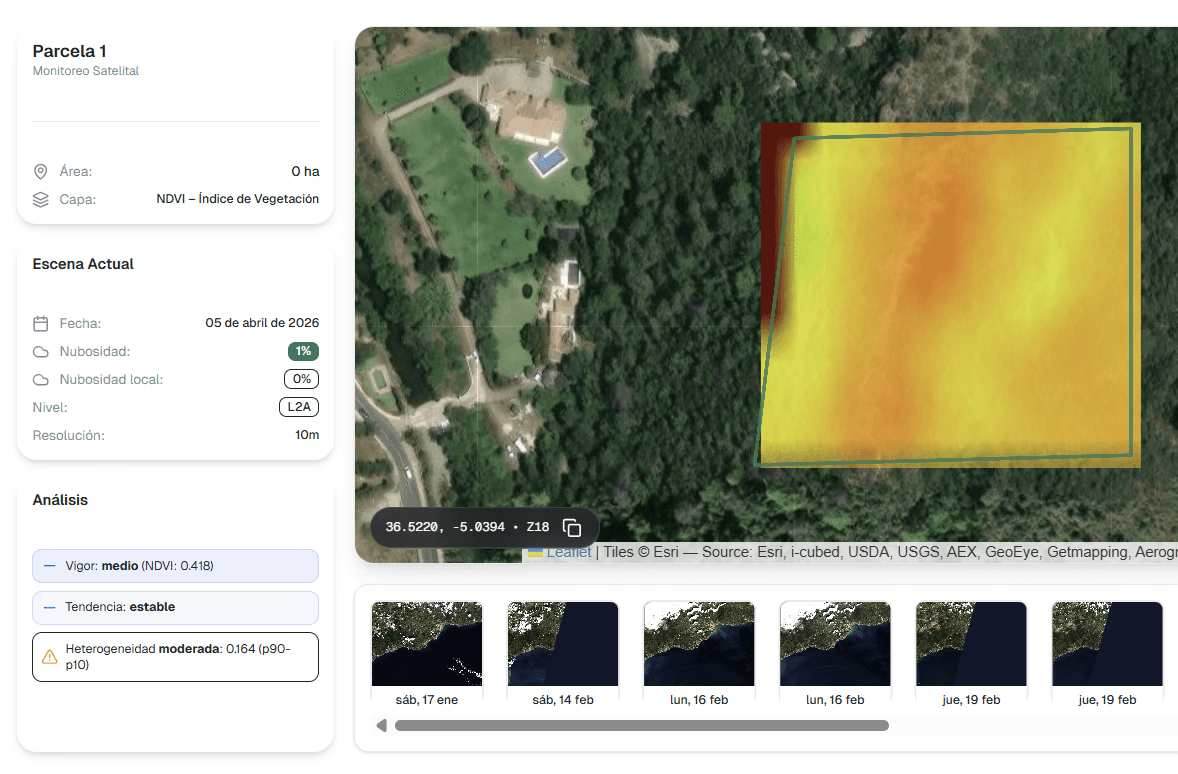Image resolution: width=1178 pixels, height=774 pixels.
Task: Click the dash icon in Vigor row
Action: [50, 566]
